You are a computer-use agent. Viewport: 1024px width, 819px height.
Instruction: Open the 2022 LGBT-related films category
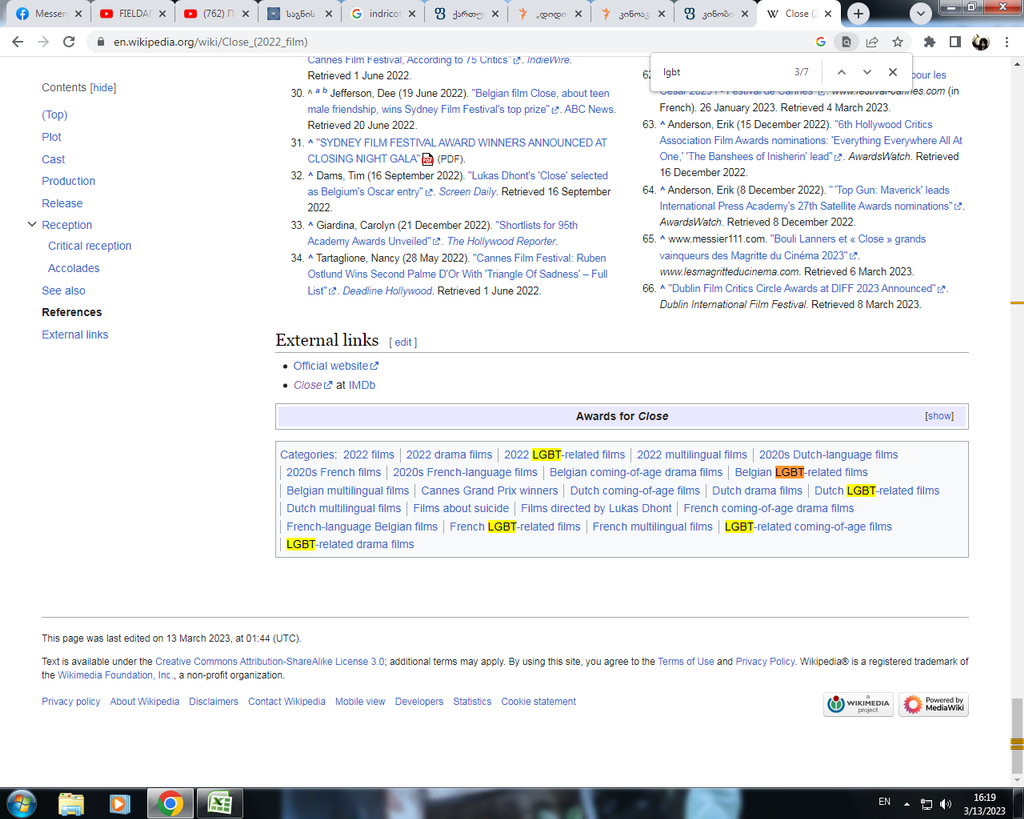564,455
